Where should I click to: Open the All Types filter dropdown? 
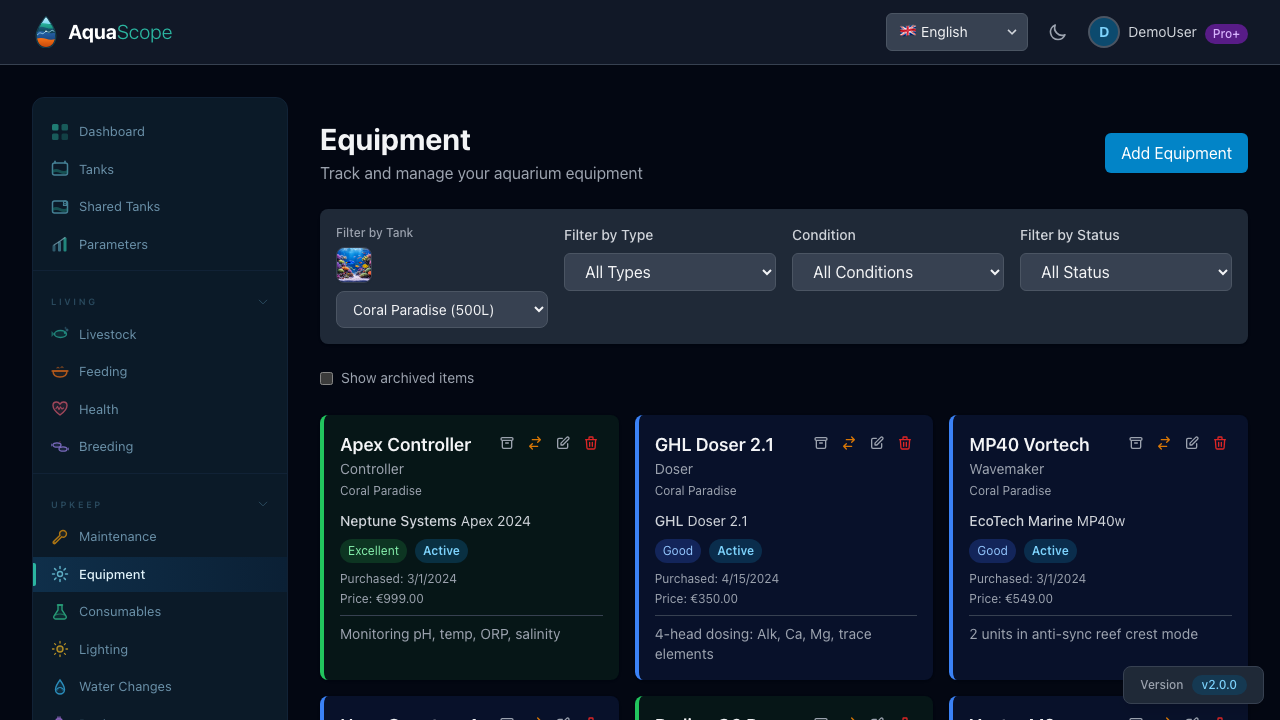point(669,272)
